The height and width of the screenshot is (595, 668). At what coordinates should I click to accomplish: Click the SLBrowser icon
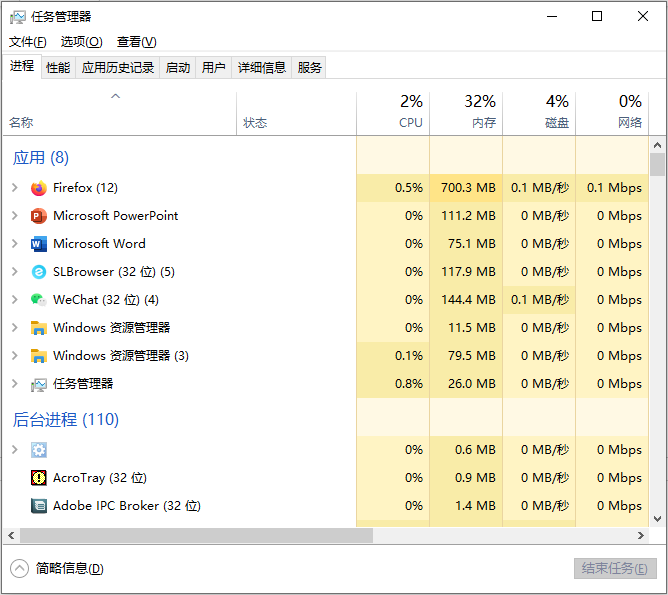[x=39, y=272]
